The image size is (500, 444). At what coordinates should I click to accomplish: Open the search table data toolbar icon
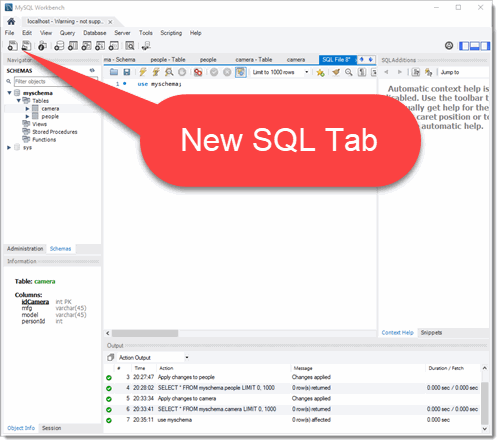tap(130, 46)
